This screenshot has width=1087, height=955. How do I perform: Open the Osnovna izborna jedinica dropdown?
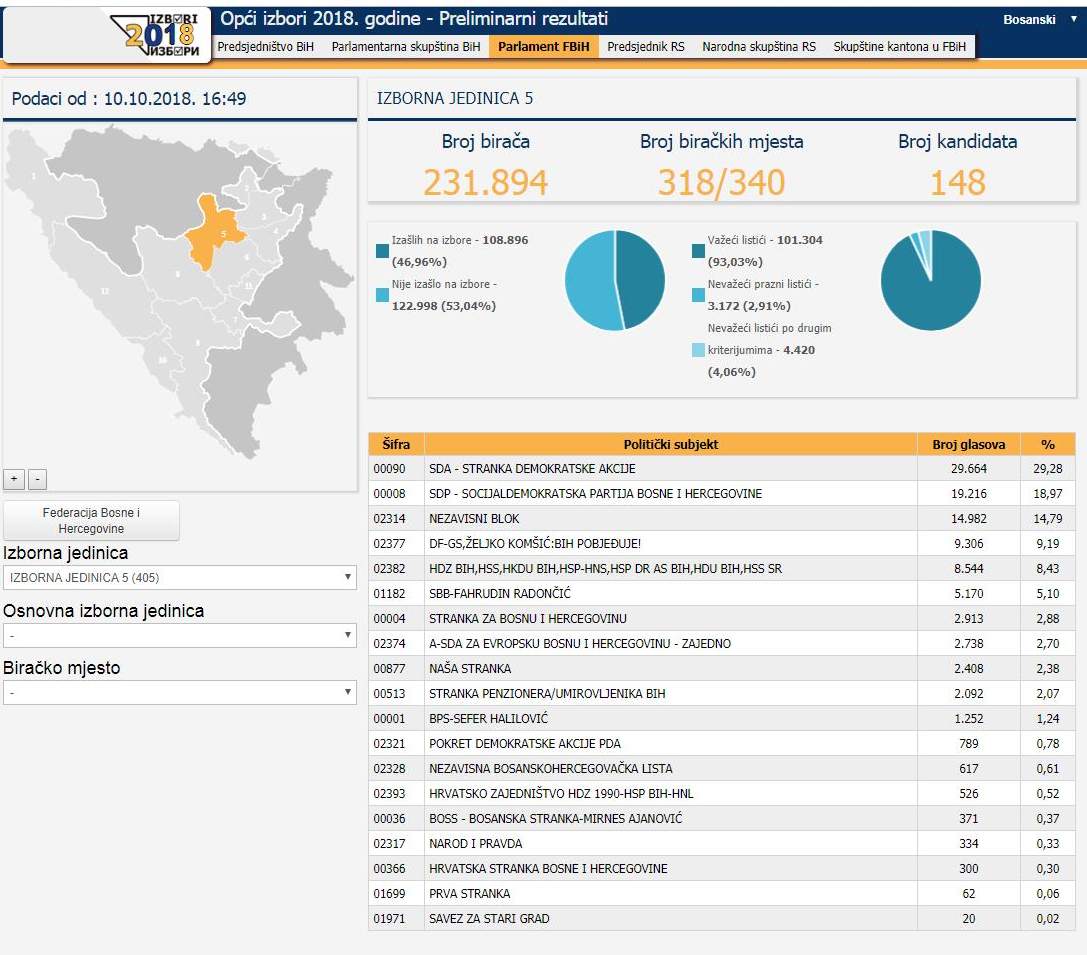(x=180, y=635)
